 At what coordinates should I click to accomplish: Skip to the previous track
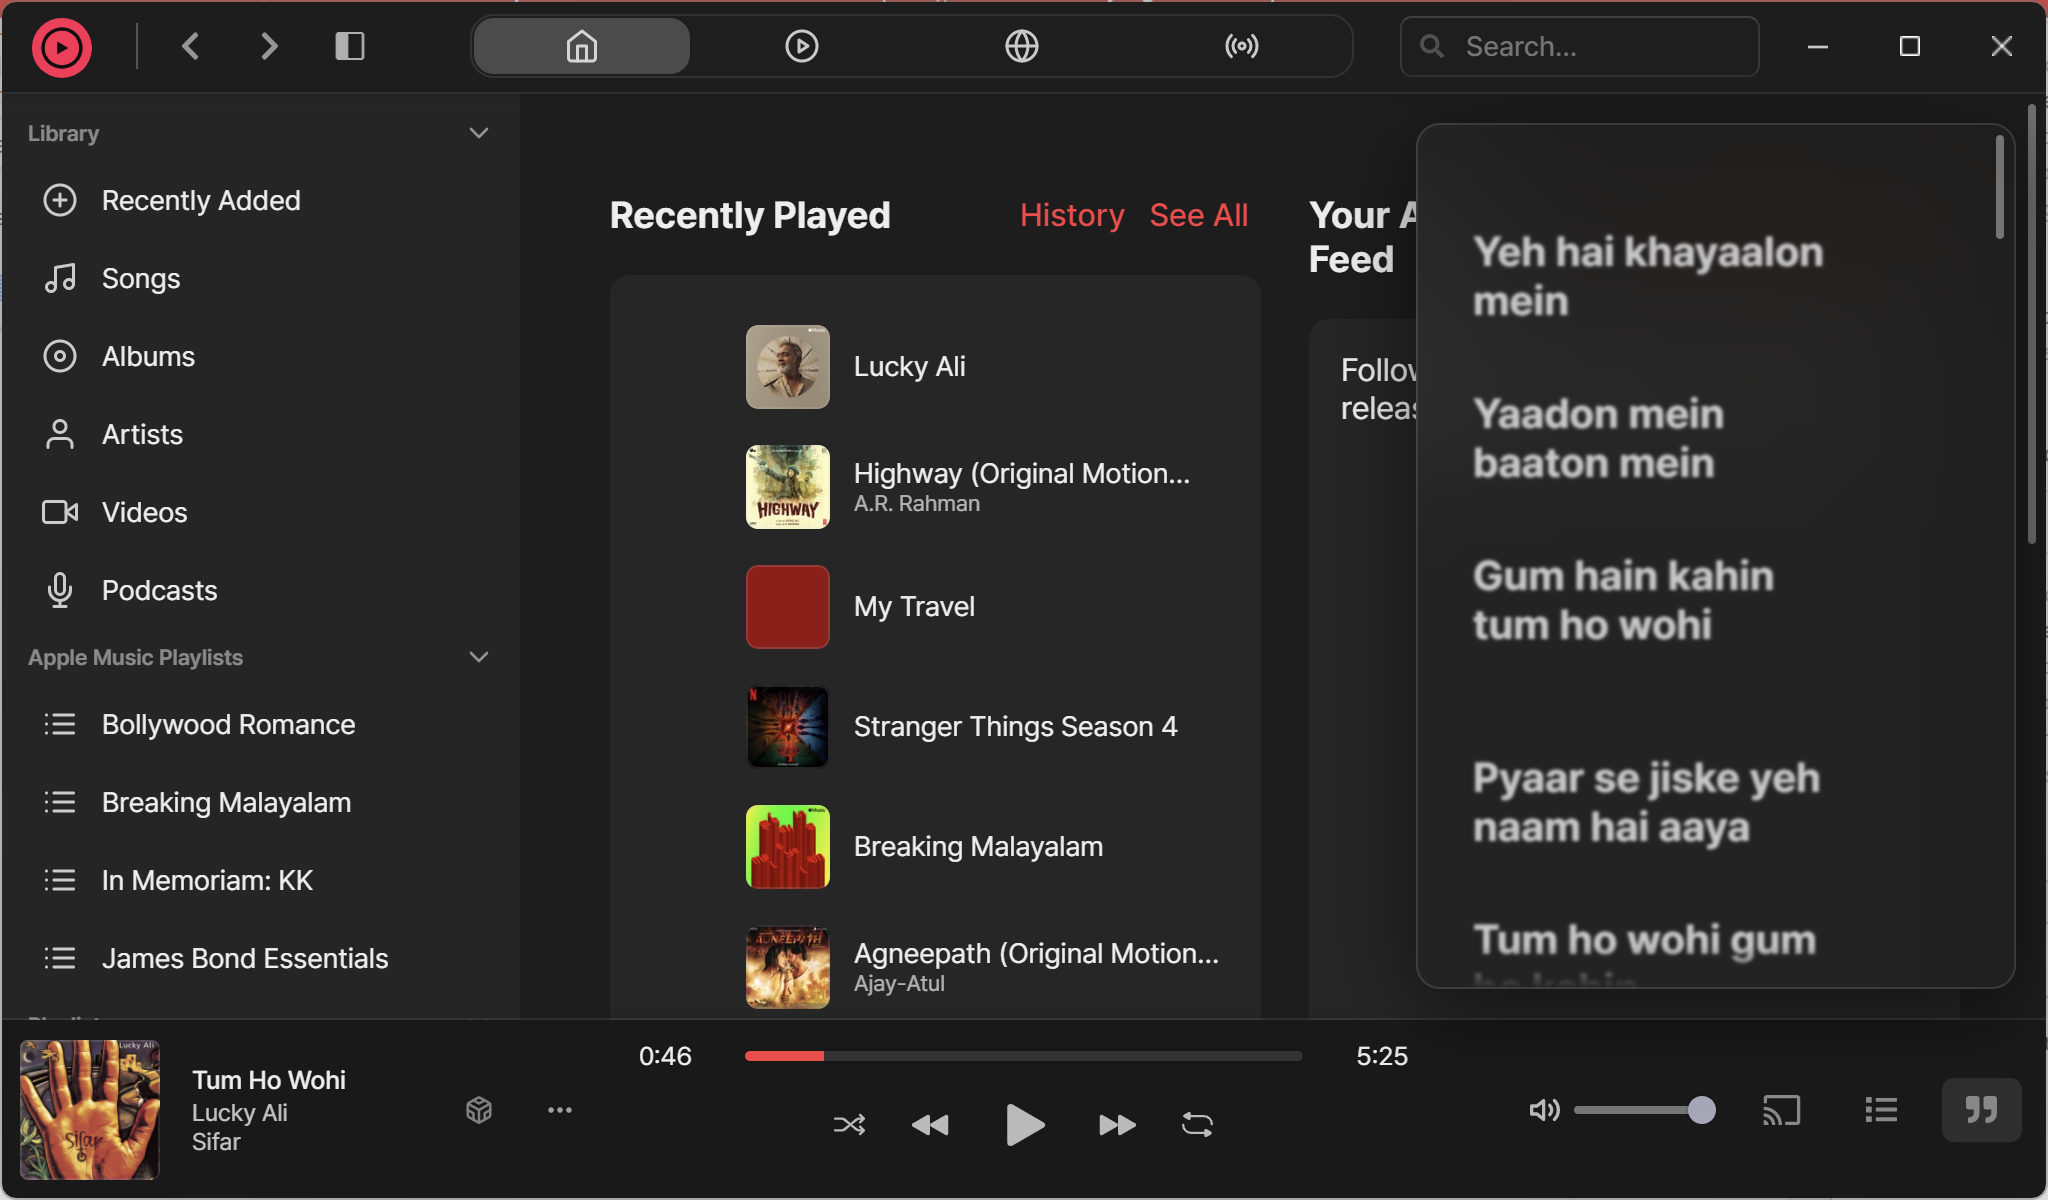(930, 1125)
